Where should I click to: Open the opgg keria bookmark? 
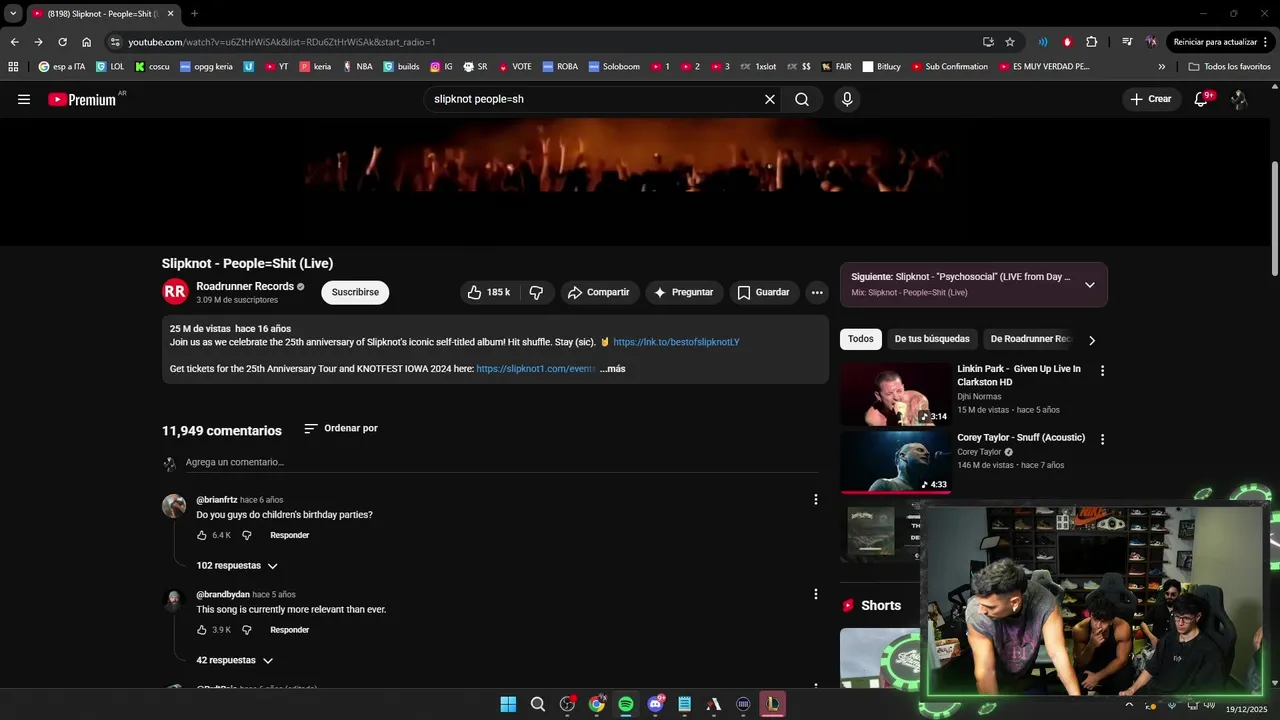click(206, 67)
